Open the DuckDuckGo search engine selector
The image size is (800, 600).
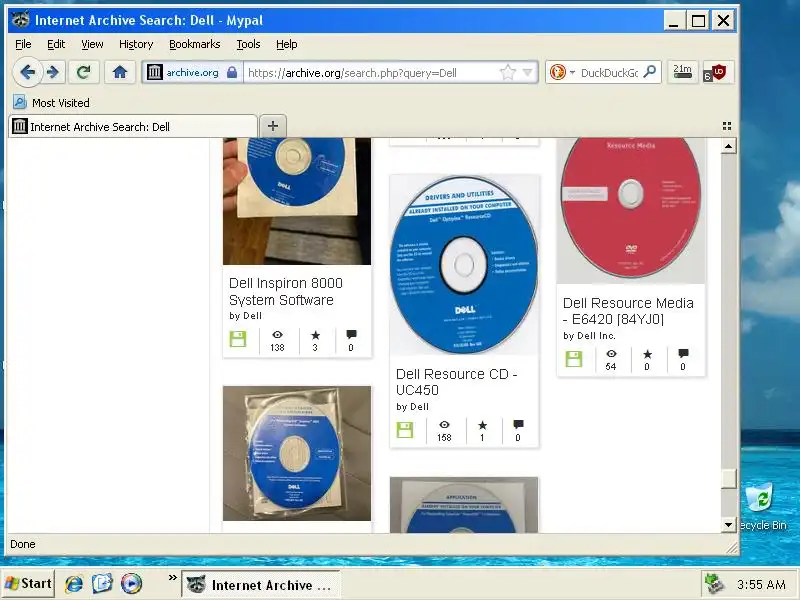(x=561, y=72)
